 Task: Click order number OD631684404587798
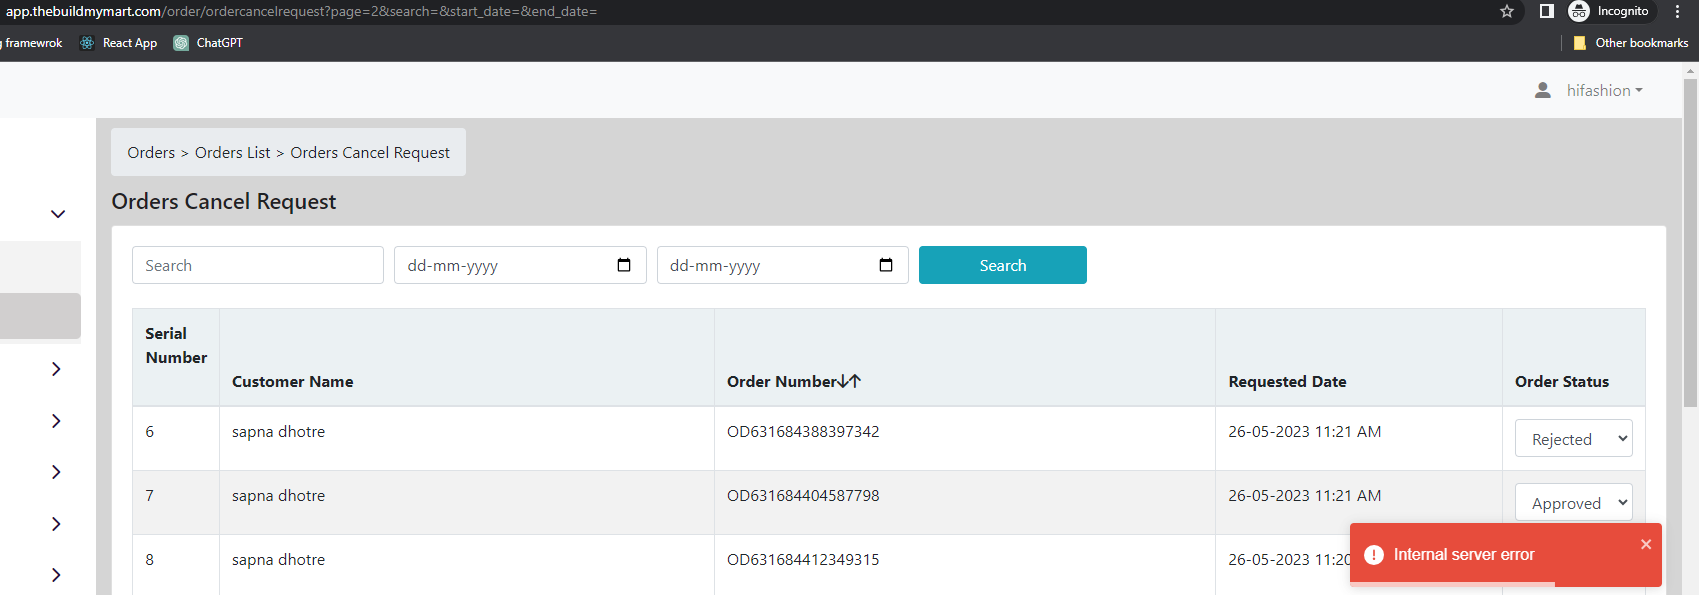pos(803,495)
